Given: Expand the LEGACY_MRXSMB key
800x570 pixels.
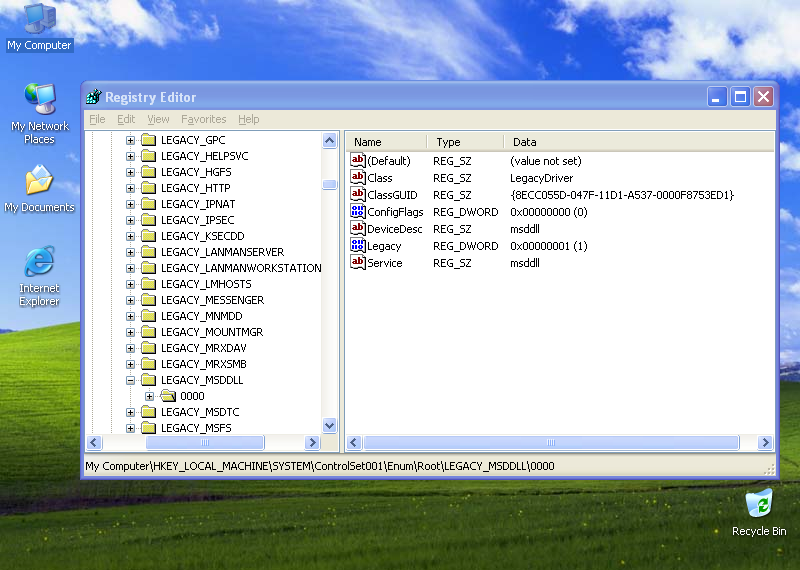Looking at the screenshot, I should coord(130,364).
